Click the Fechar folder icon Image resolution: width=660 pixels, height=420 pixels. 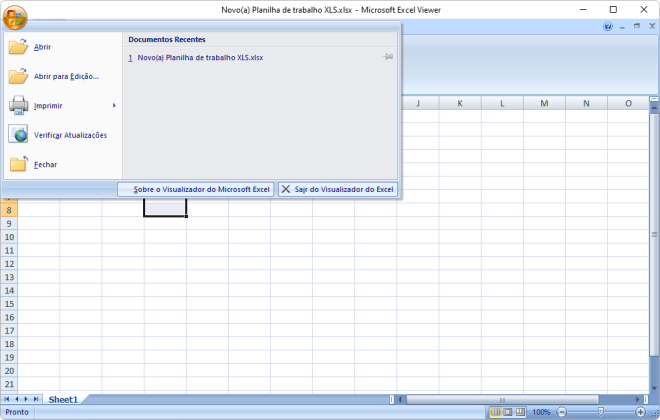19,164
